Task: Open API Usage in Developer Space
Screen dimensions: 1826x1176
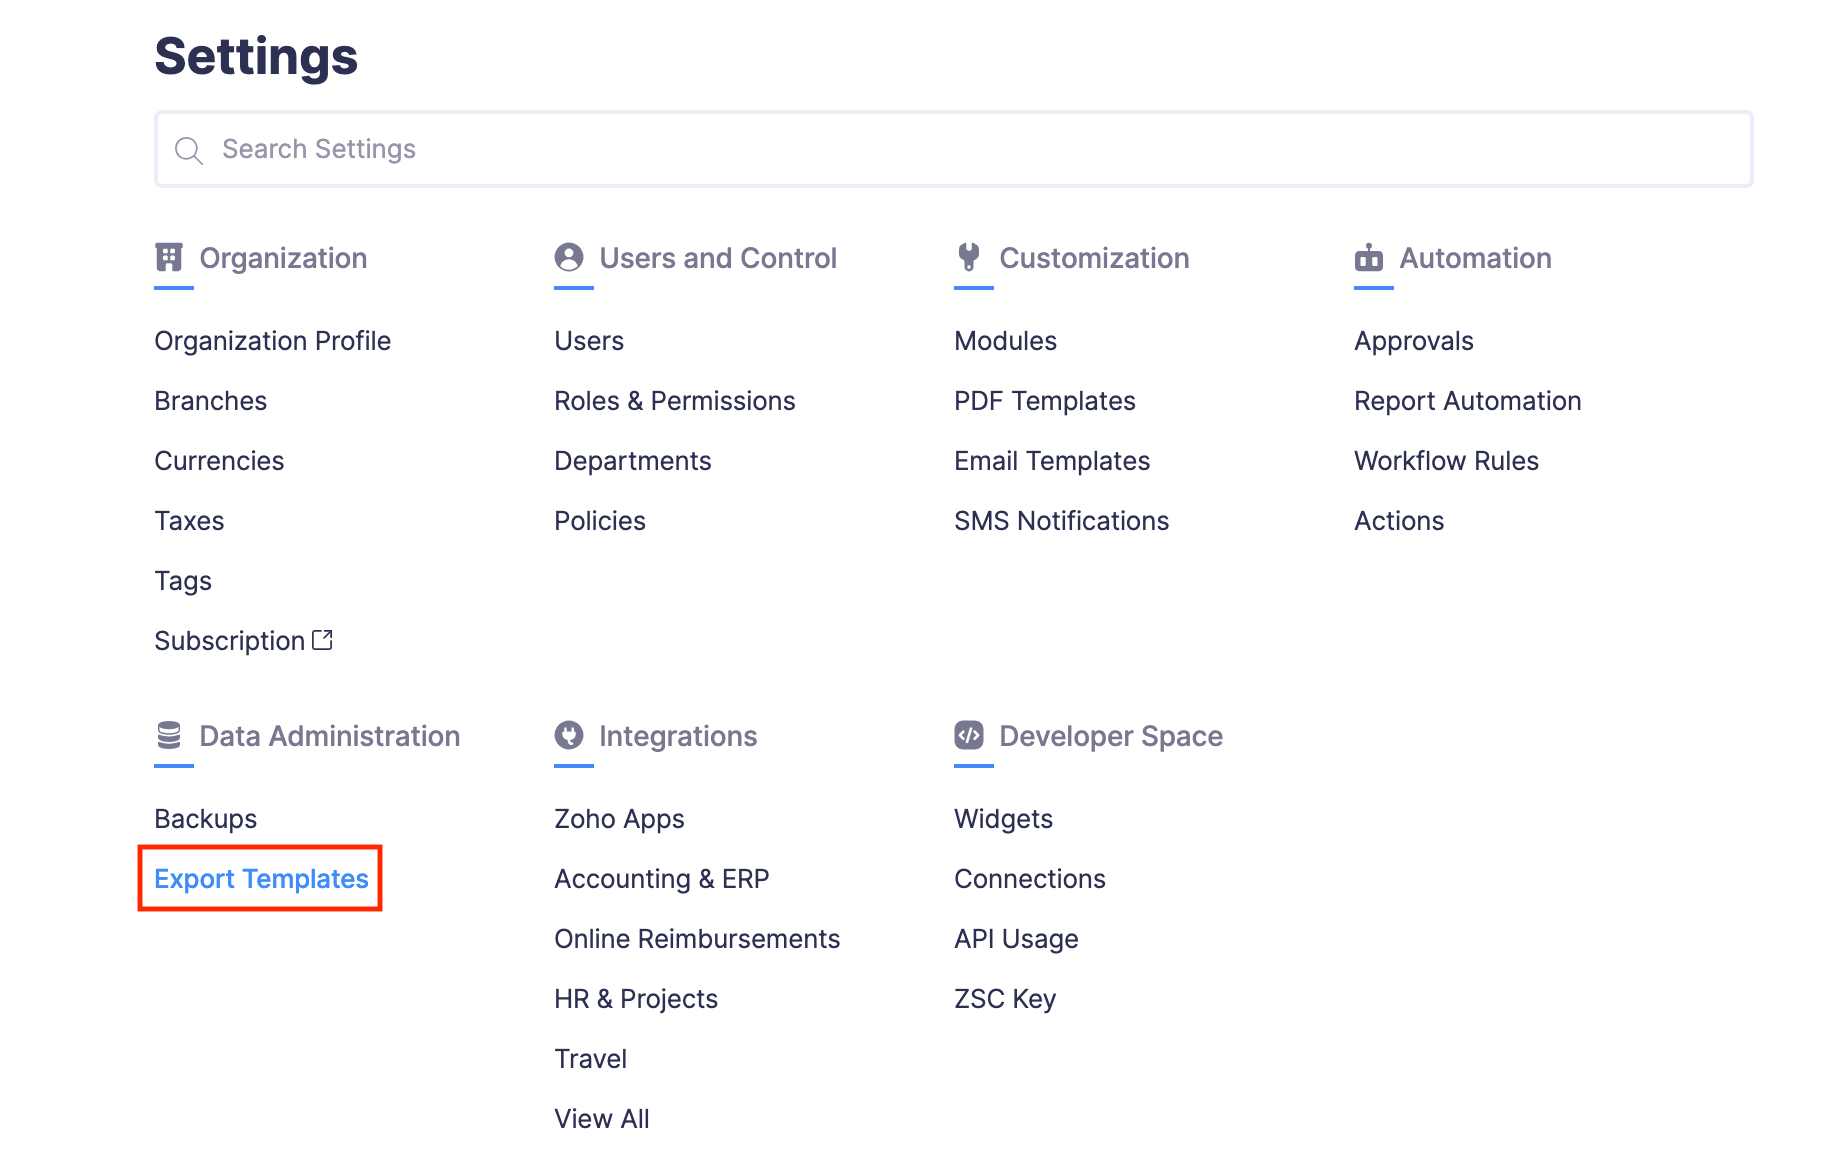Action: coord(1016,938)
